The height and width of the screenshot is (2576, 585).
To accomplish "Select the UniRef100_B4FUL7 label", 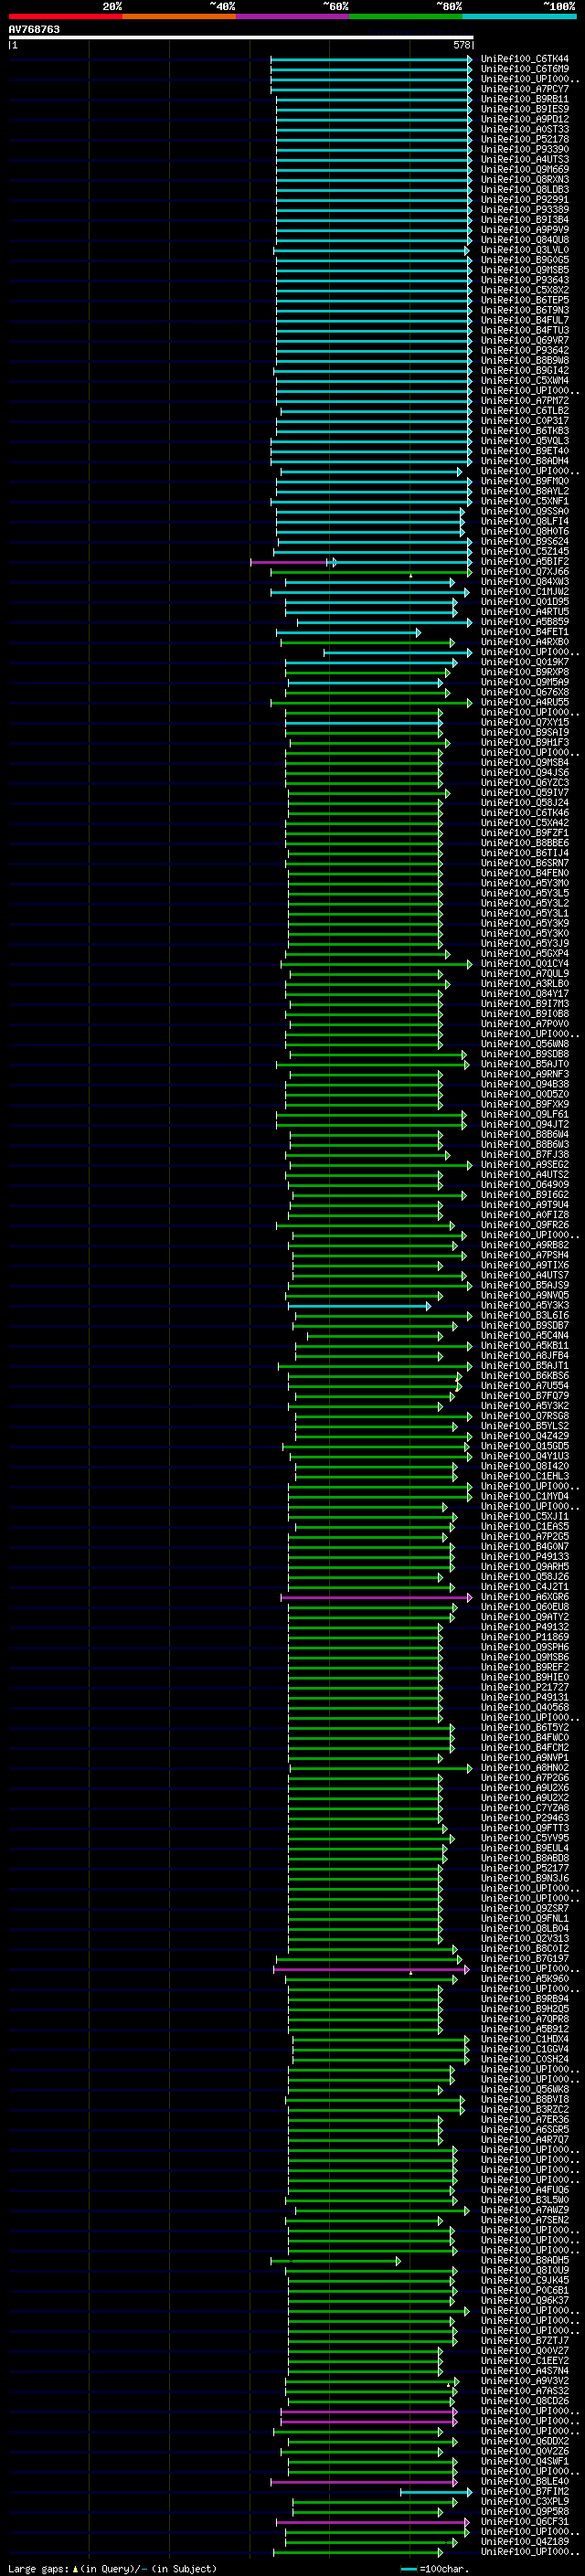I will 525,320.
